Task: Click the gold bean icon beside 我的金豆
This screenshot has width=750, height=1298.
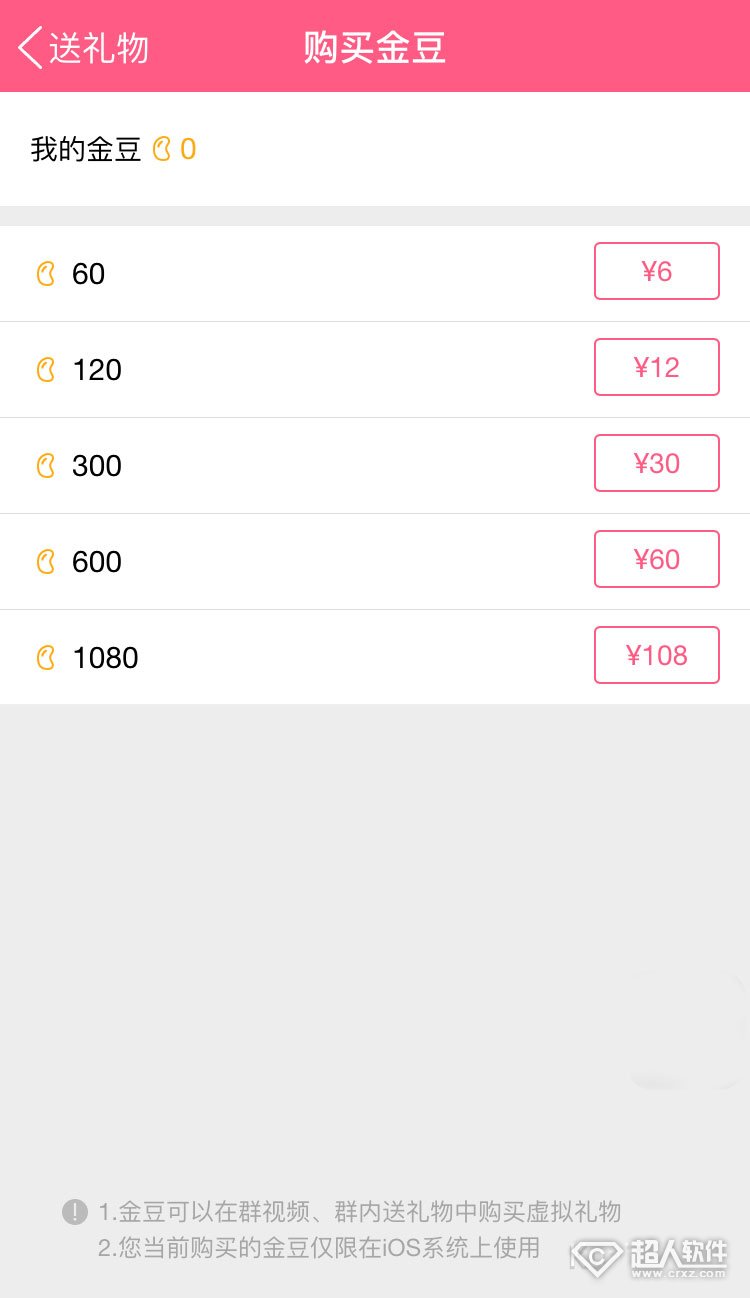Action: click(x=162, y=150)
